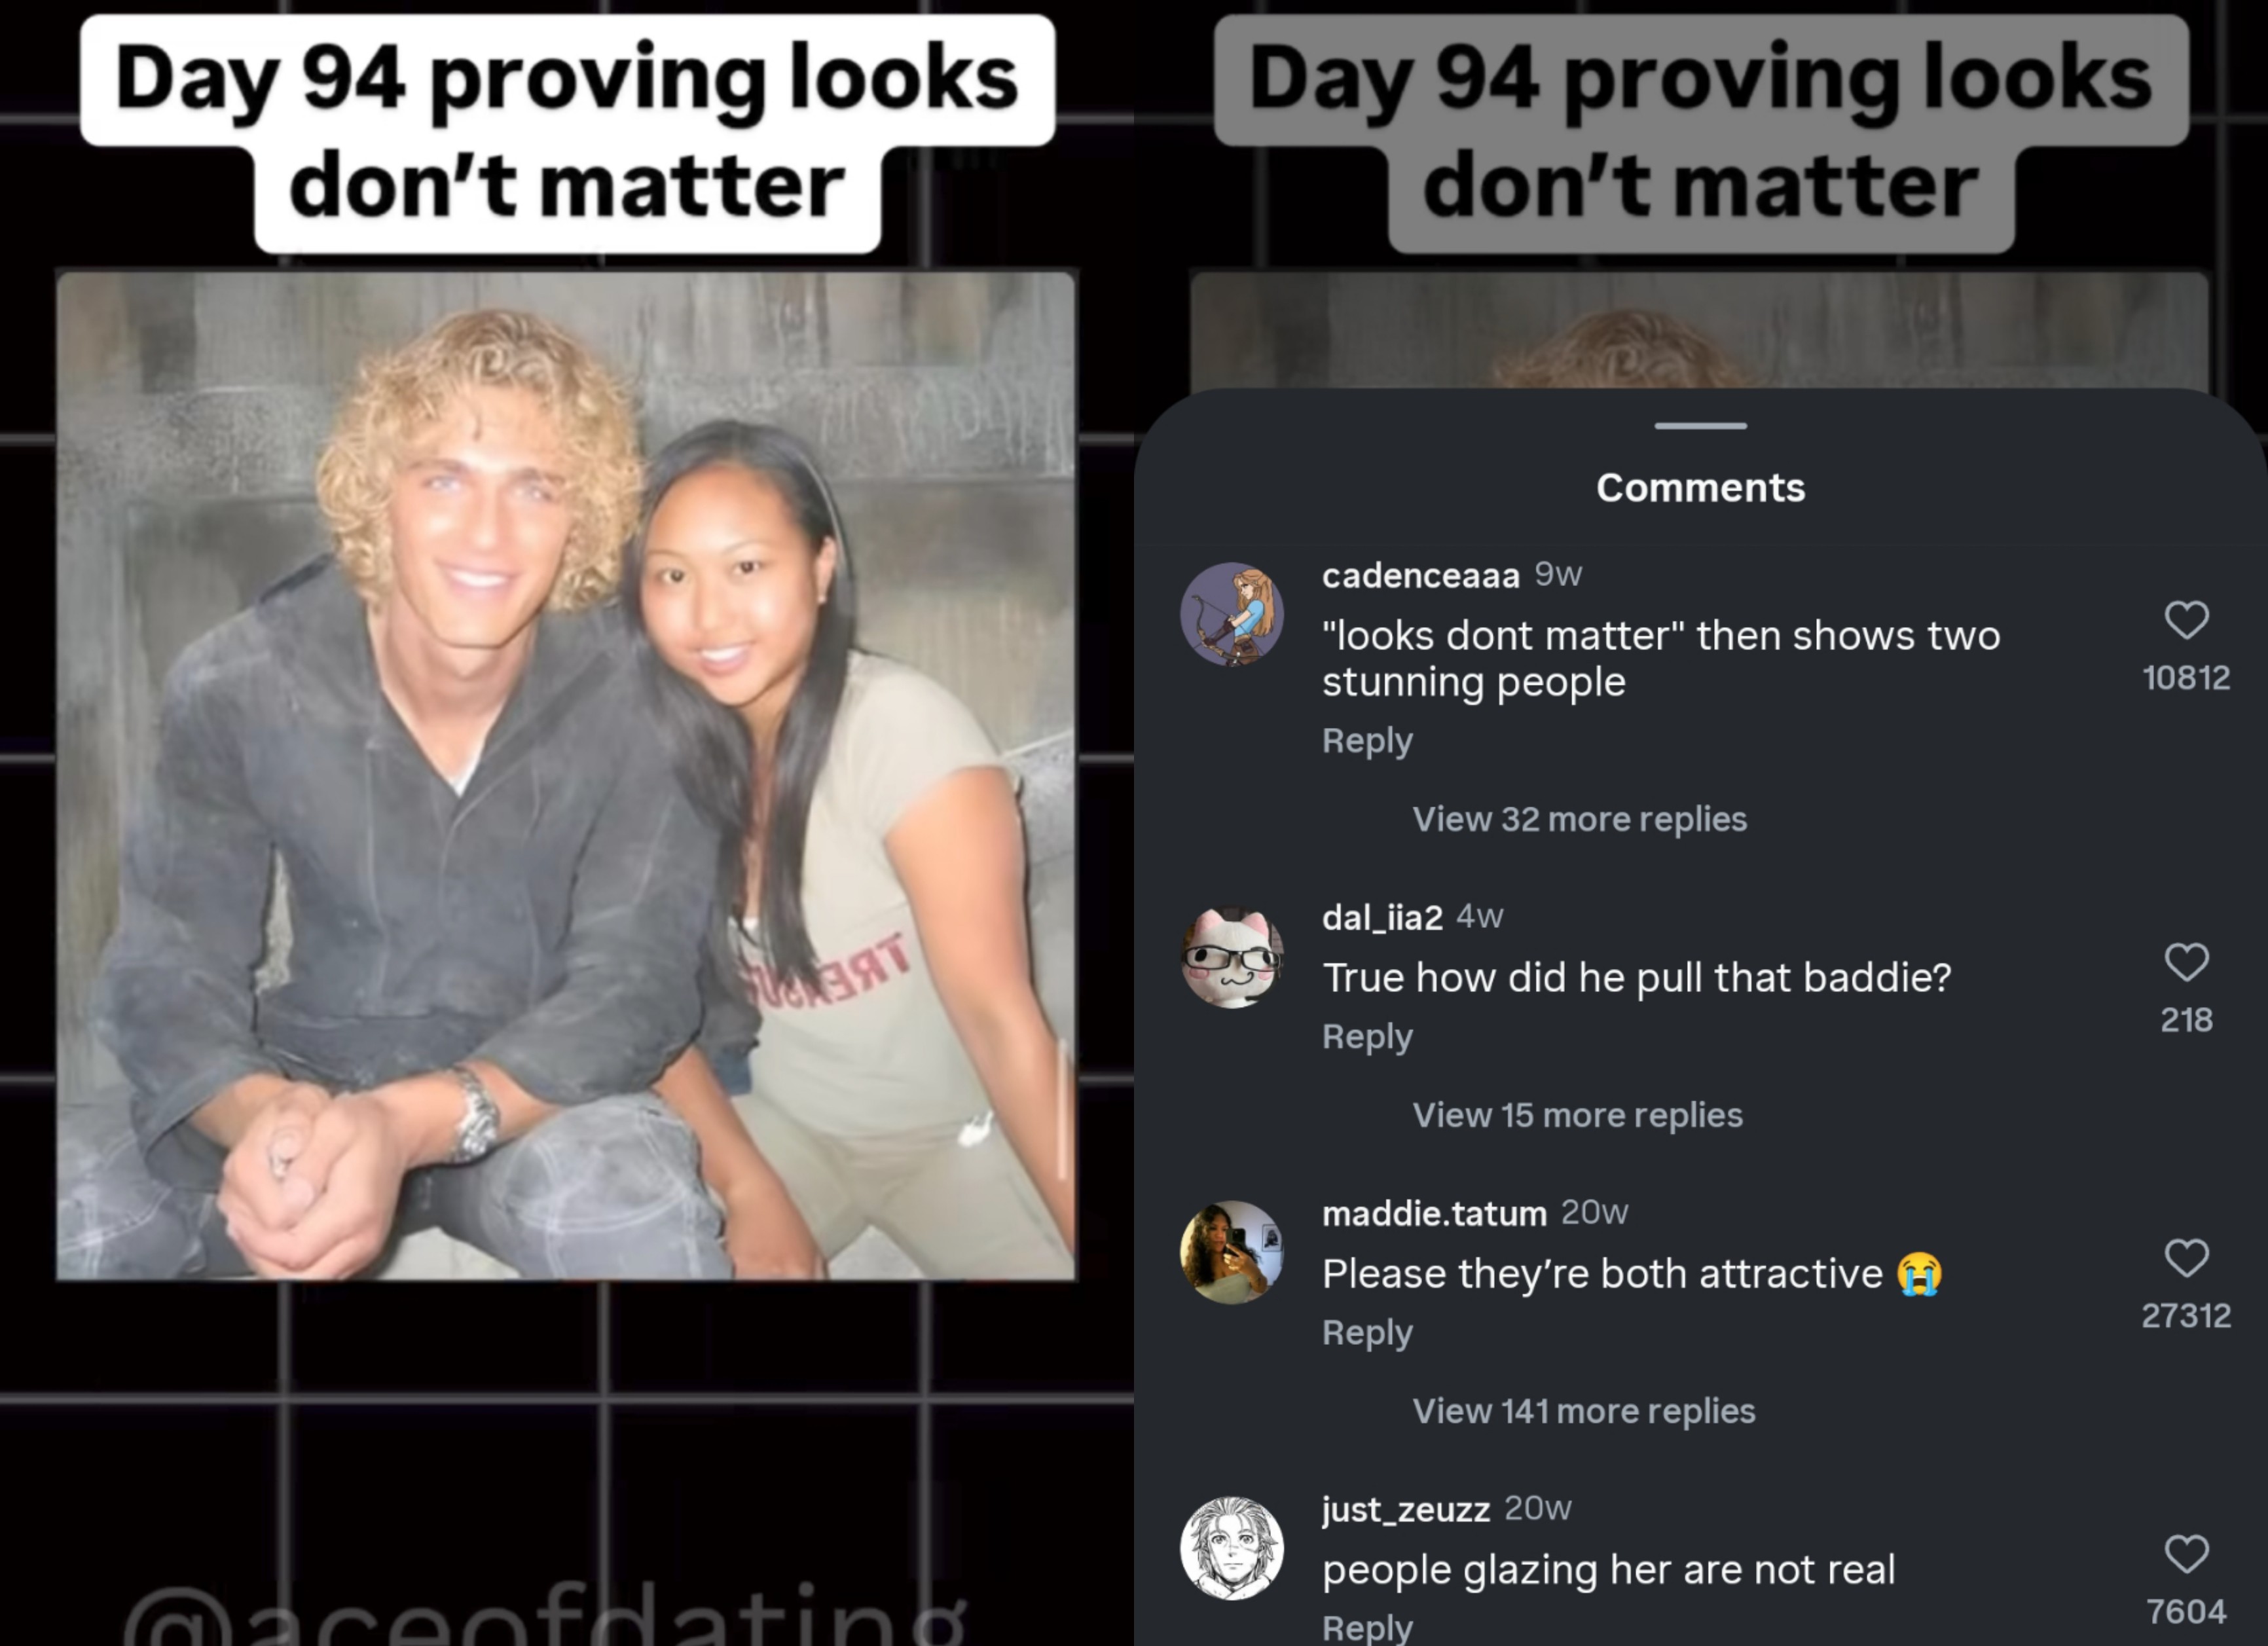The height and width of the screenshot is (1646, 2268).
Task: Open dal_iia2's cat avatar
Action: 1232,956
